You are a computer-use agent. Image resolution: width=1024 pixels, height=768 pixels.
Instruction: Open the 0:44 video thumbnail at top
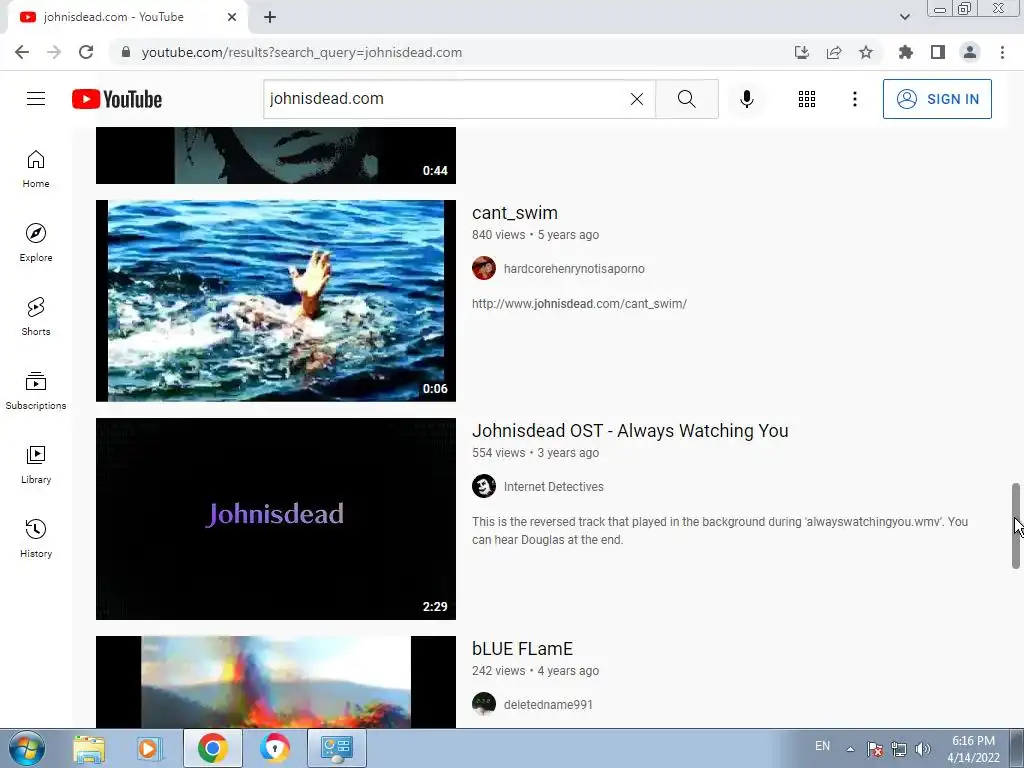coord(276,155)
